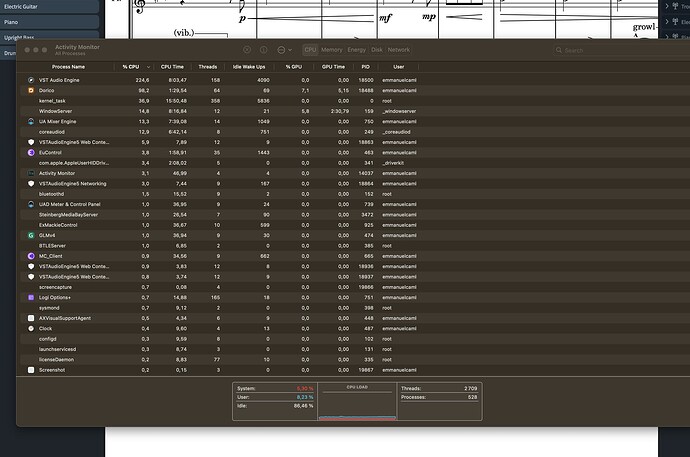Select the WindowServer process row

[x=353, y=111]
